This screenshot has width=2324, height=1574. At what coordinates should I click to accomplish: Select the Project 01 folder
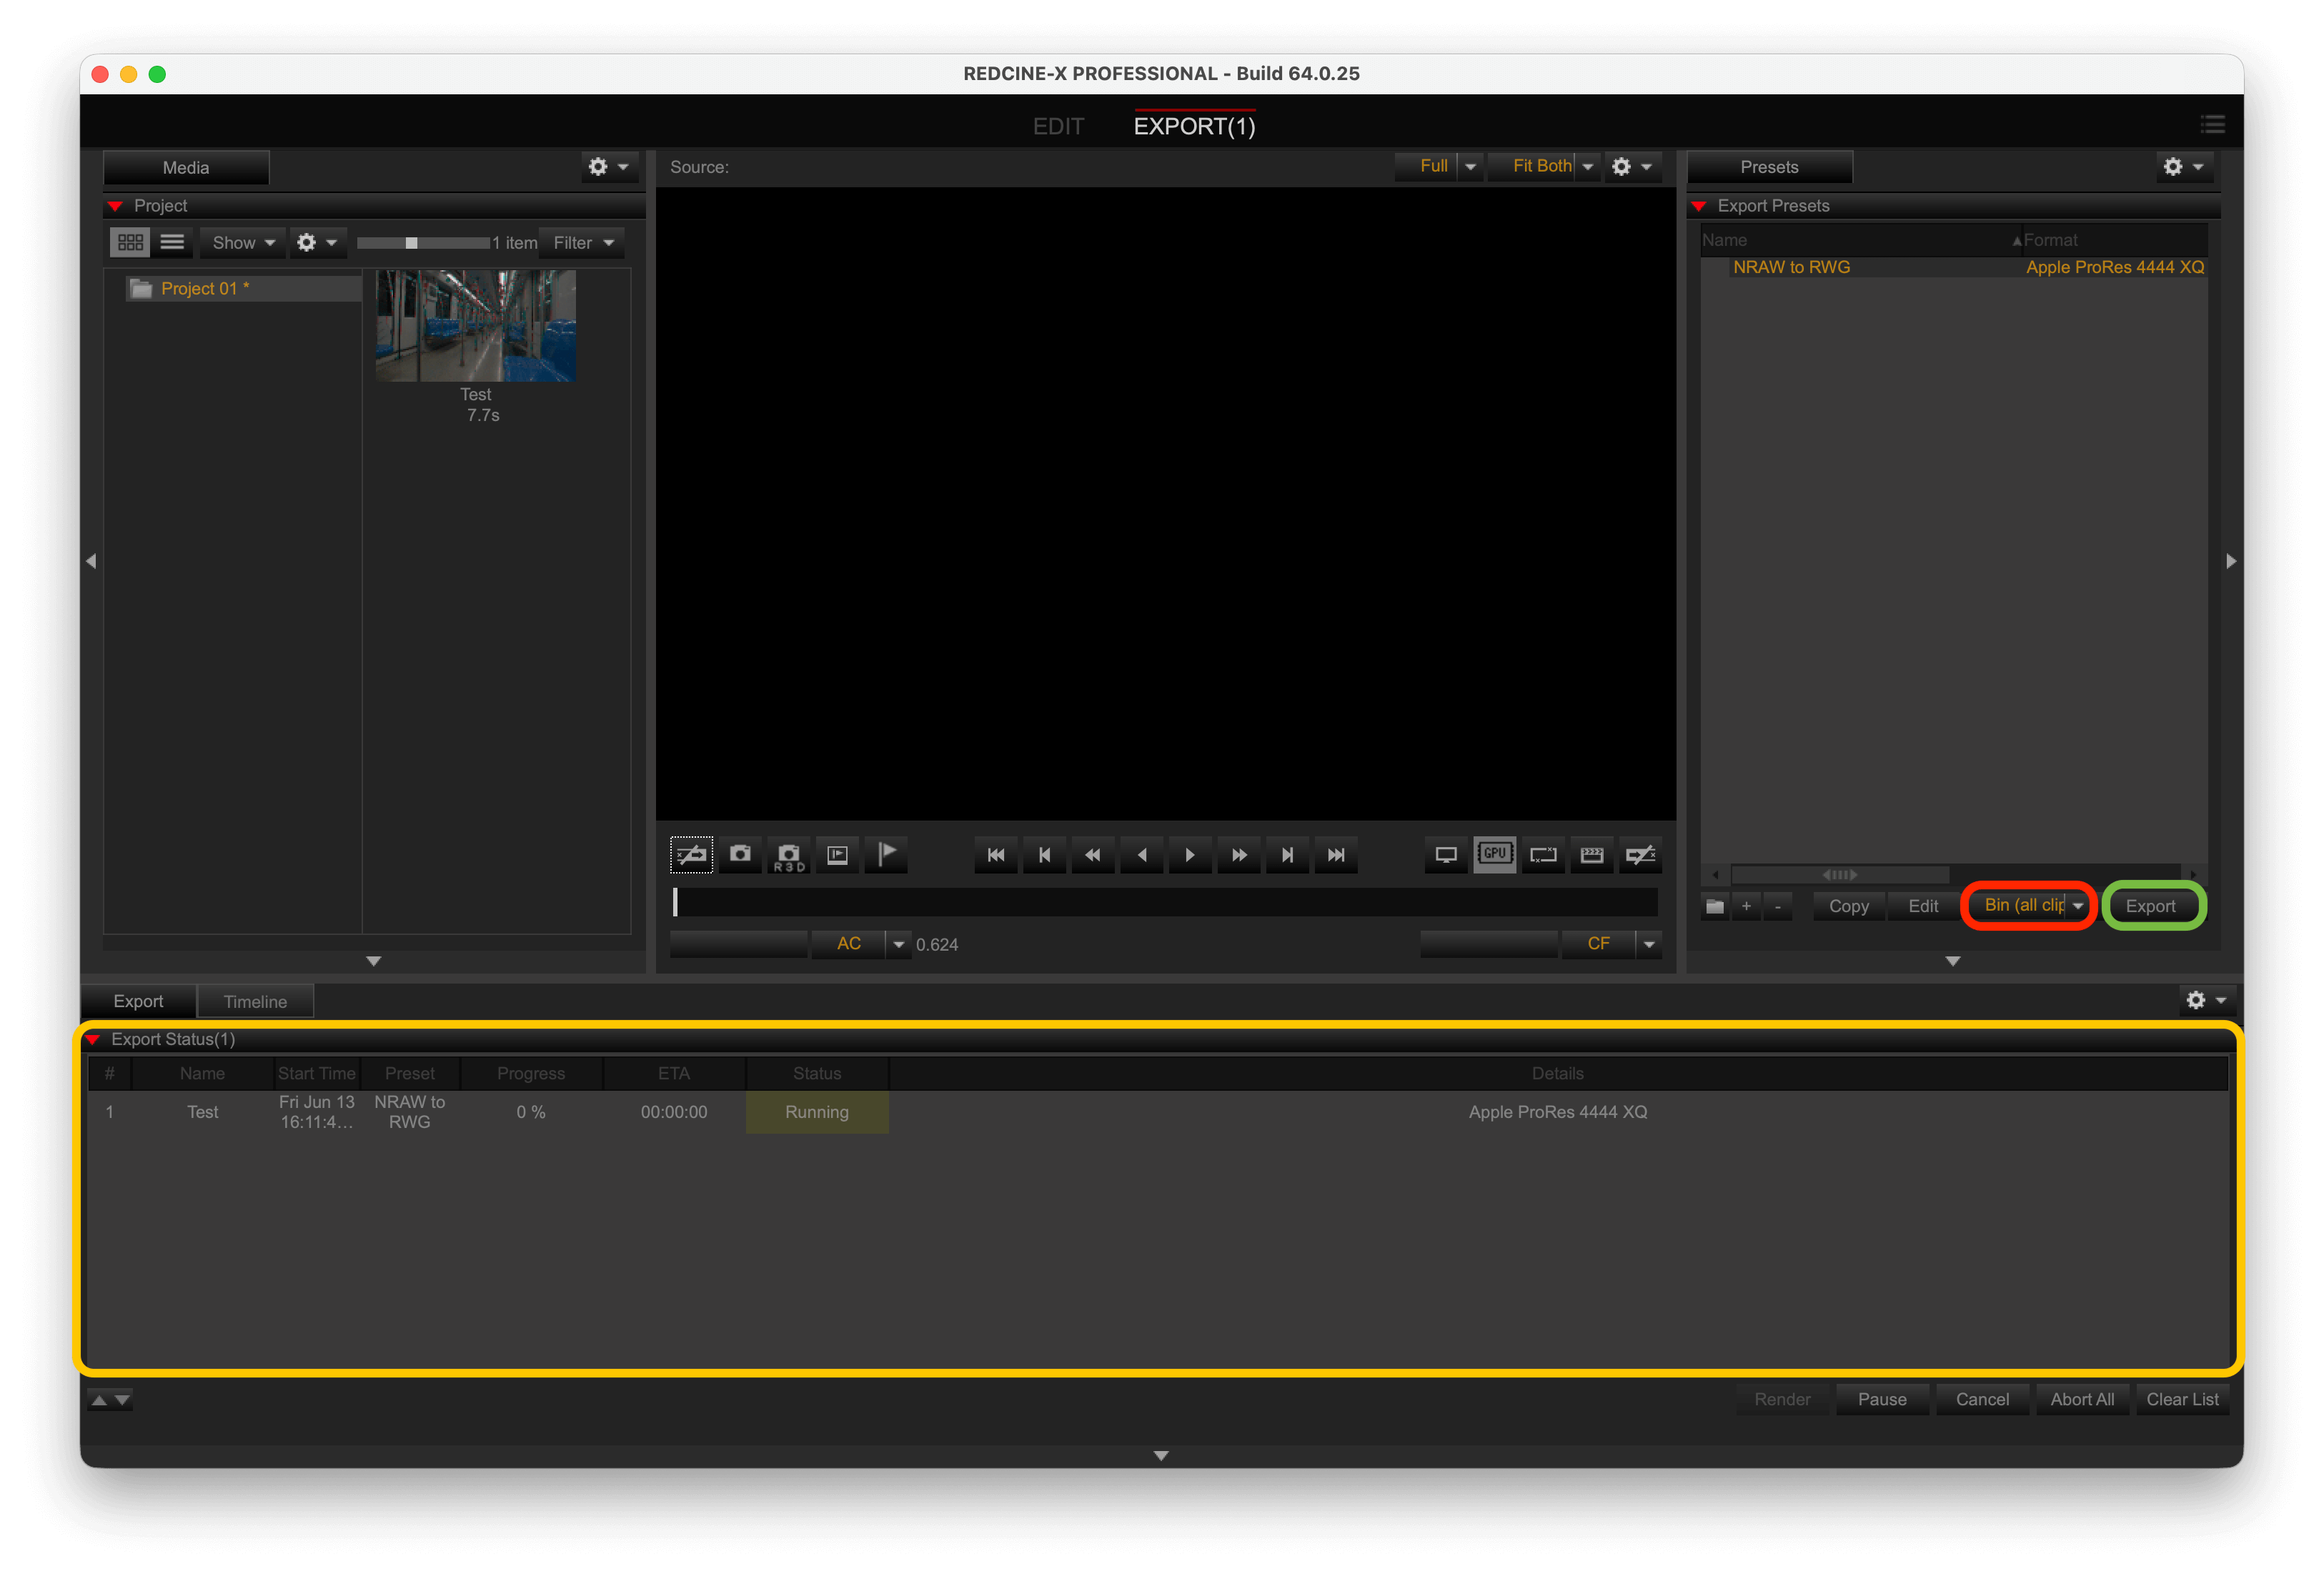pos(243,288)
